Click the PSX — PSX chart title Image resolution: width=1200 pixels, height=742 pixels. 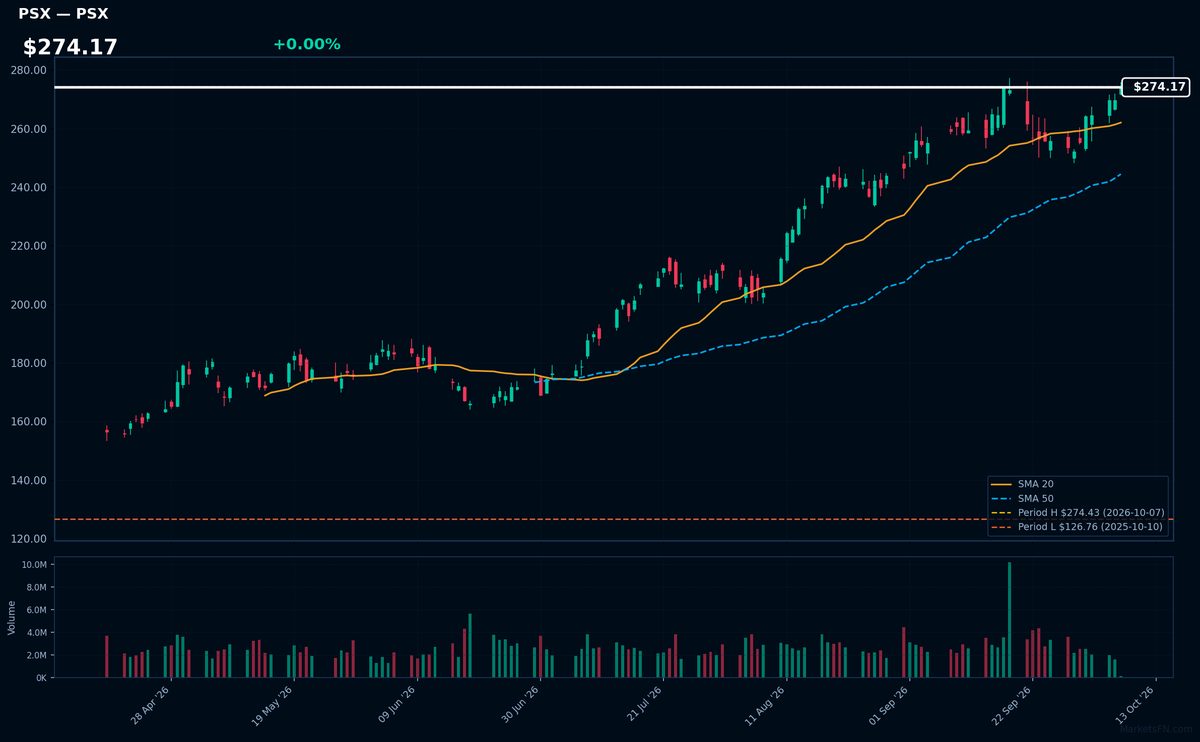63,14
